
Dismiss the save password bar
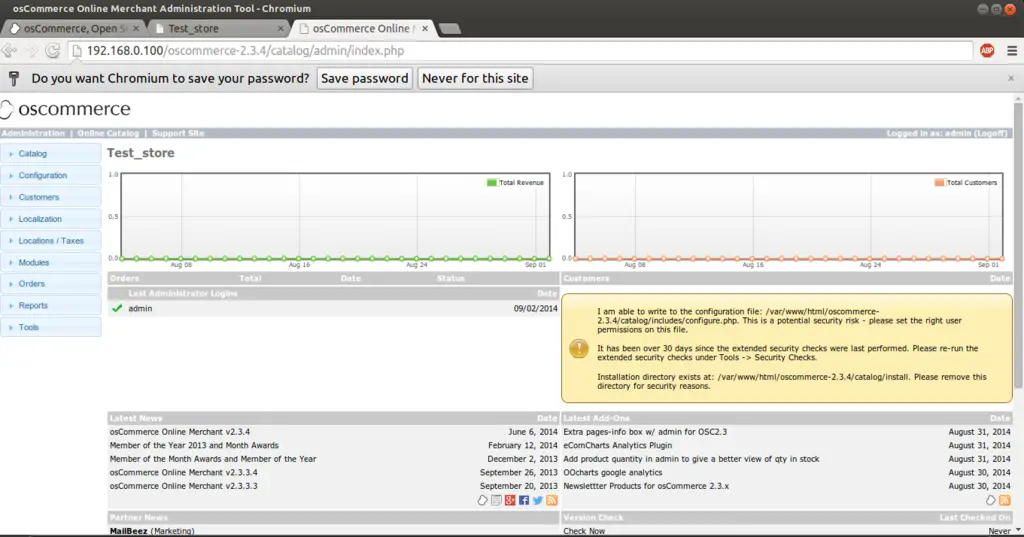pyautogui.click(x=1011, y=78)
